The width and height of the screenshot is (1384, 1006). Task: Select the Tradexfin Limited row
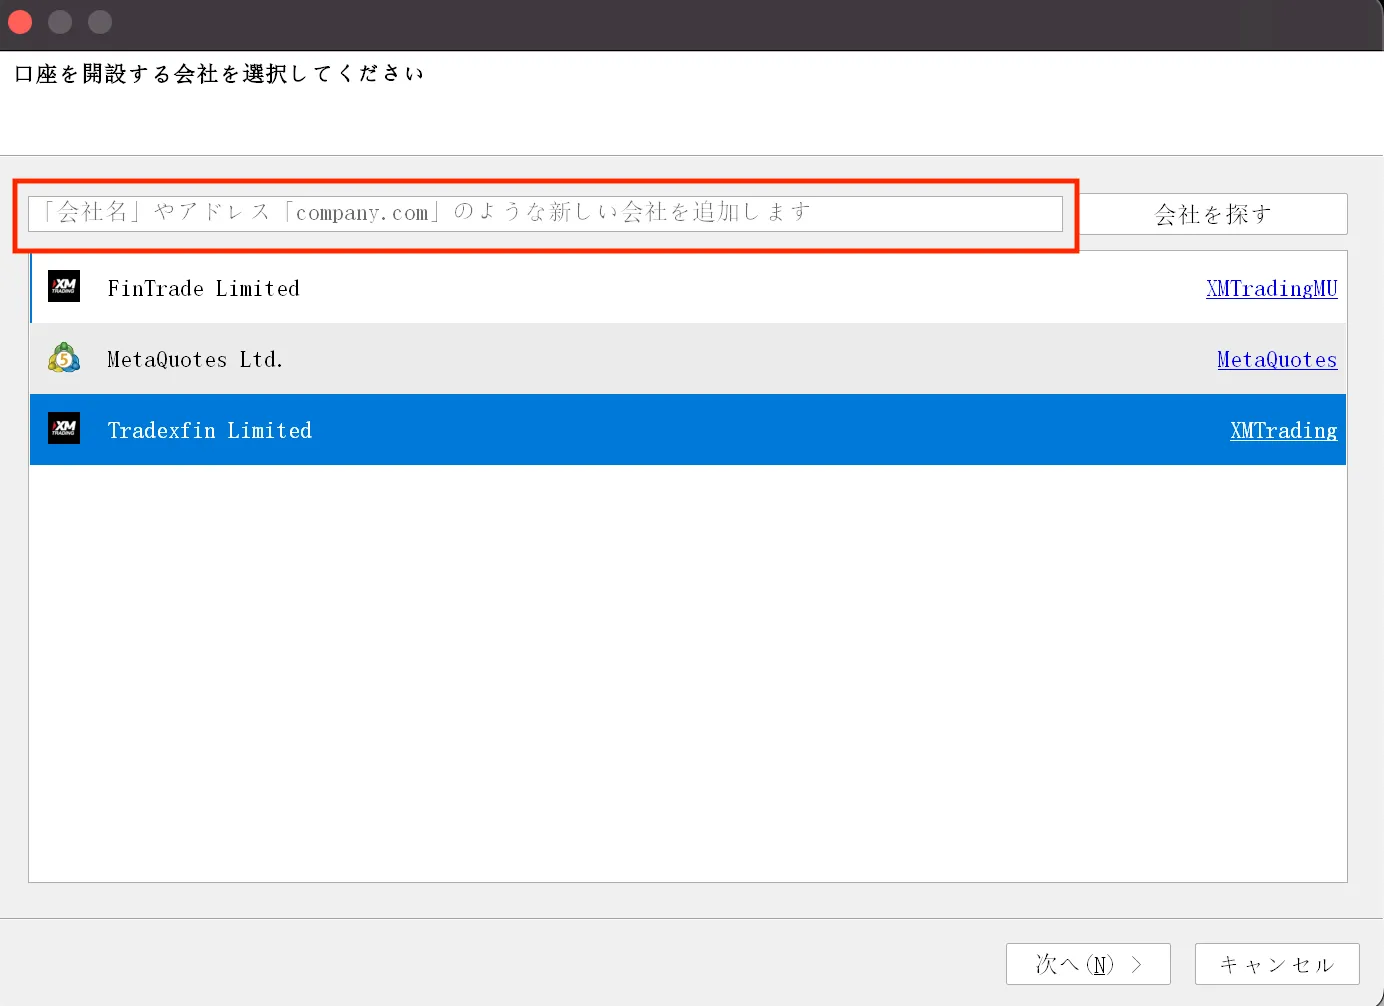[x=688, y=429]
